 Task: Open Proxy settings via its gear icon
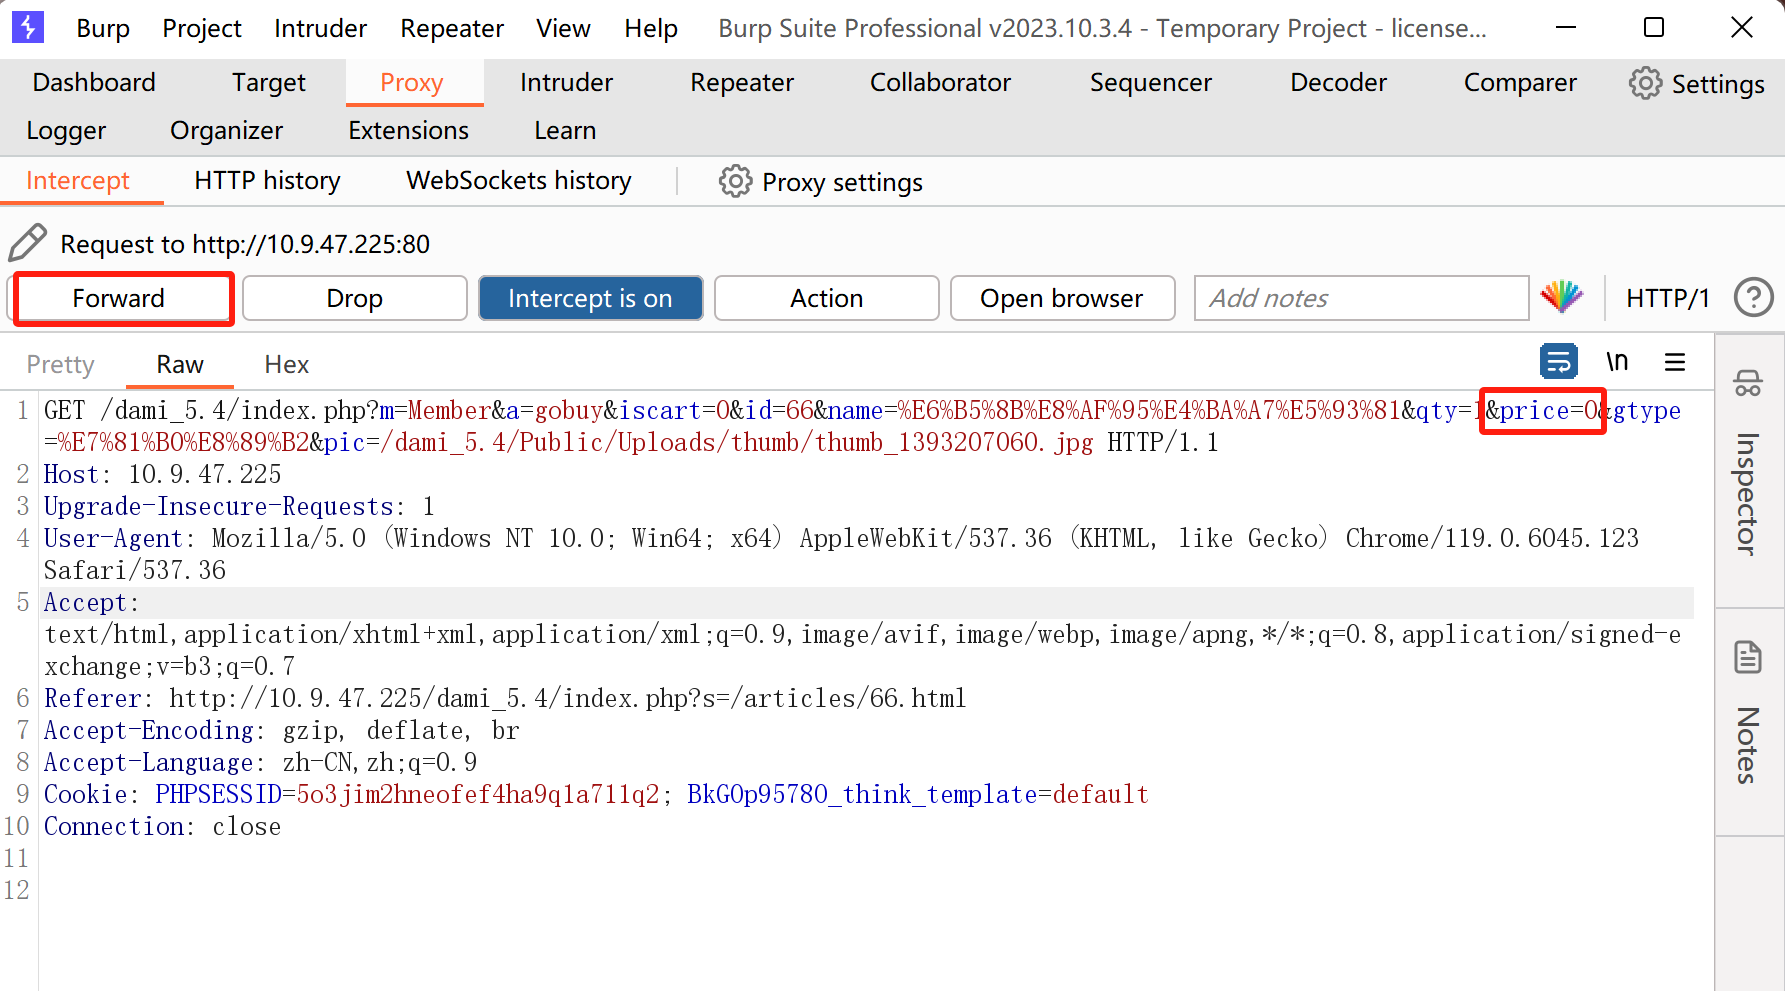[735, 181]
